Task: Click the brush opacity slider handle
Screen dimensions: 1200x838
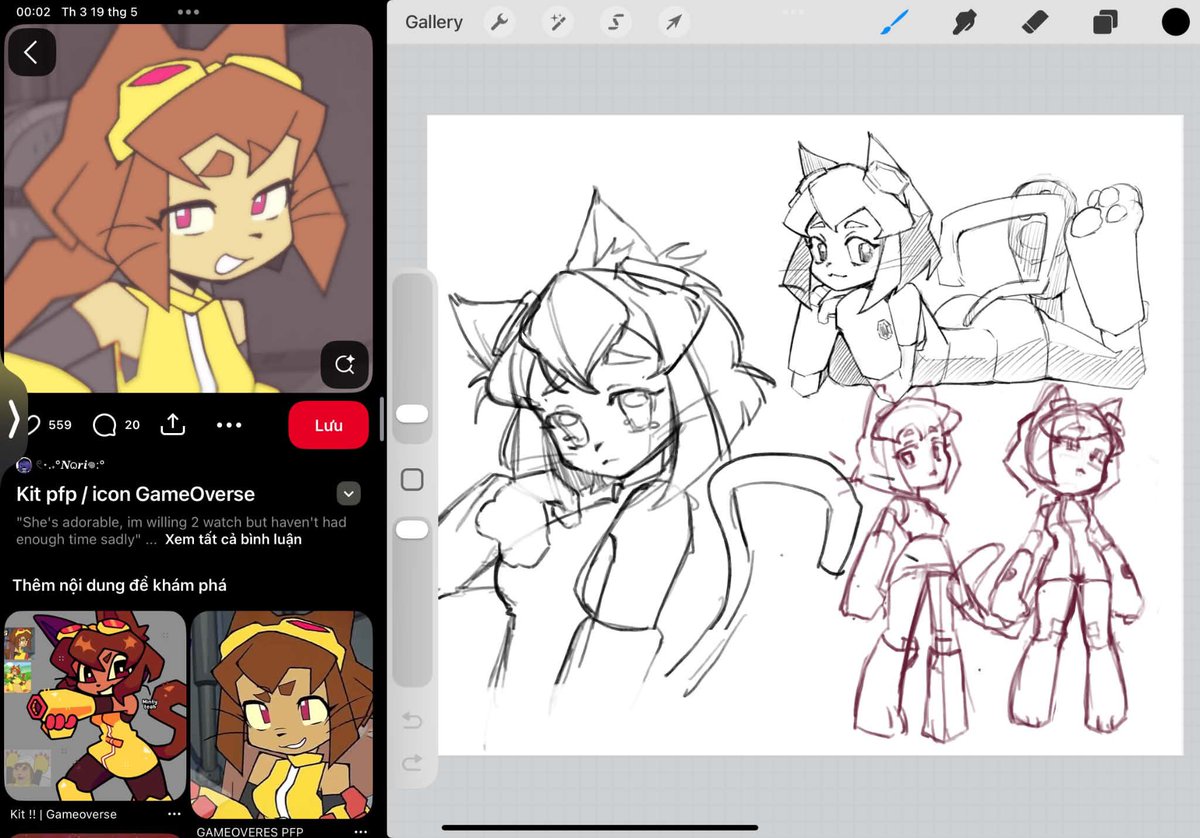Action: [x=412, y=529]
